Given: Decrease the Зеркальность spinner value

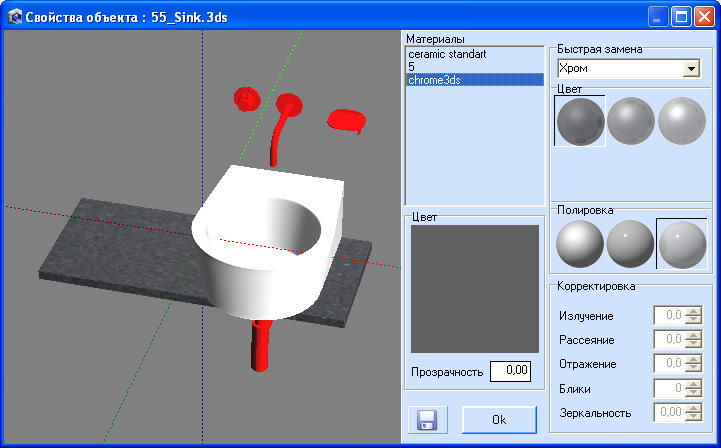Looking at the screenshot, I should click(693, 417).
